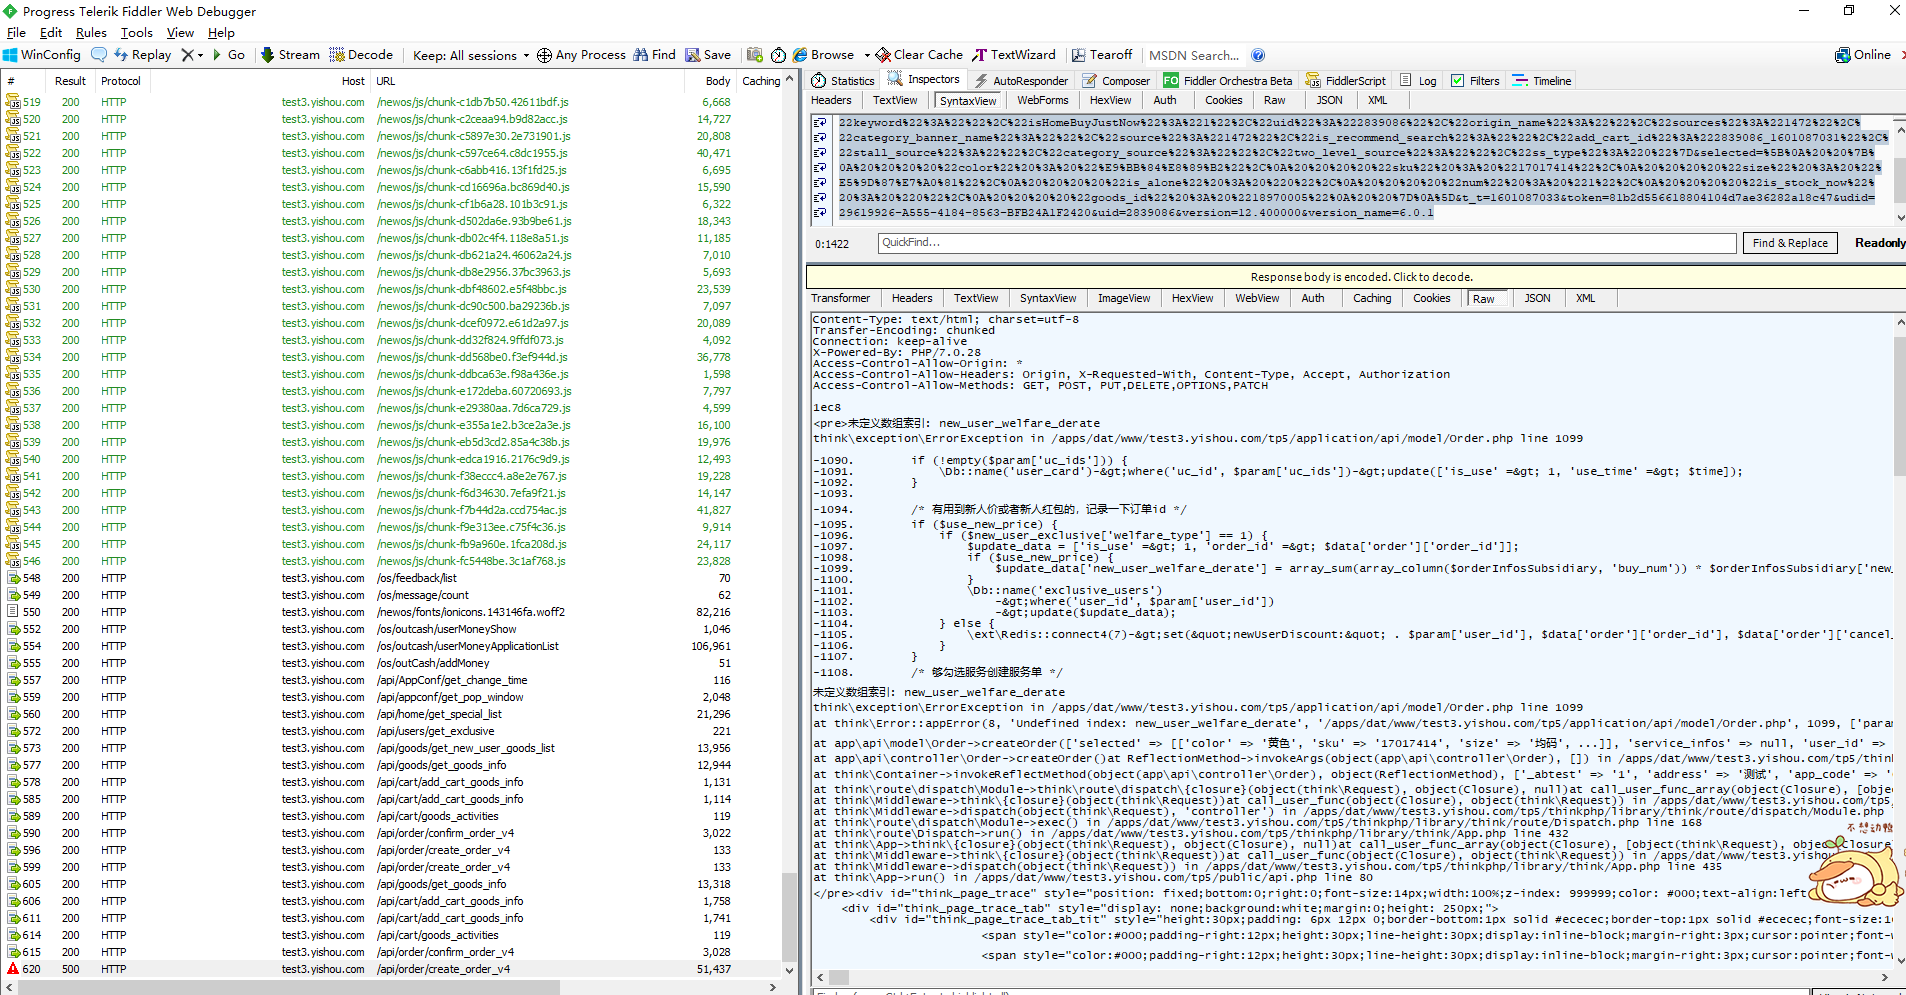Open the Keep: All sessions dropdown

tap(471, 55)
